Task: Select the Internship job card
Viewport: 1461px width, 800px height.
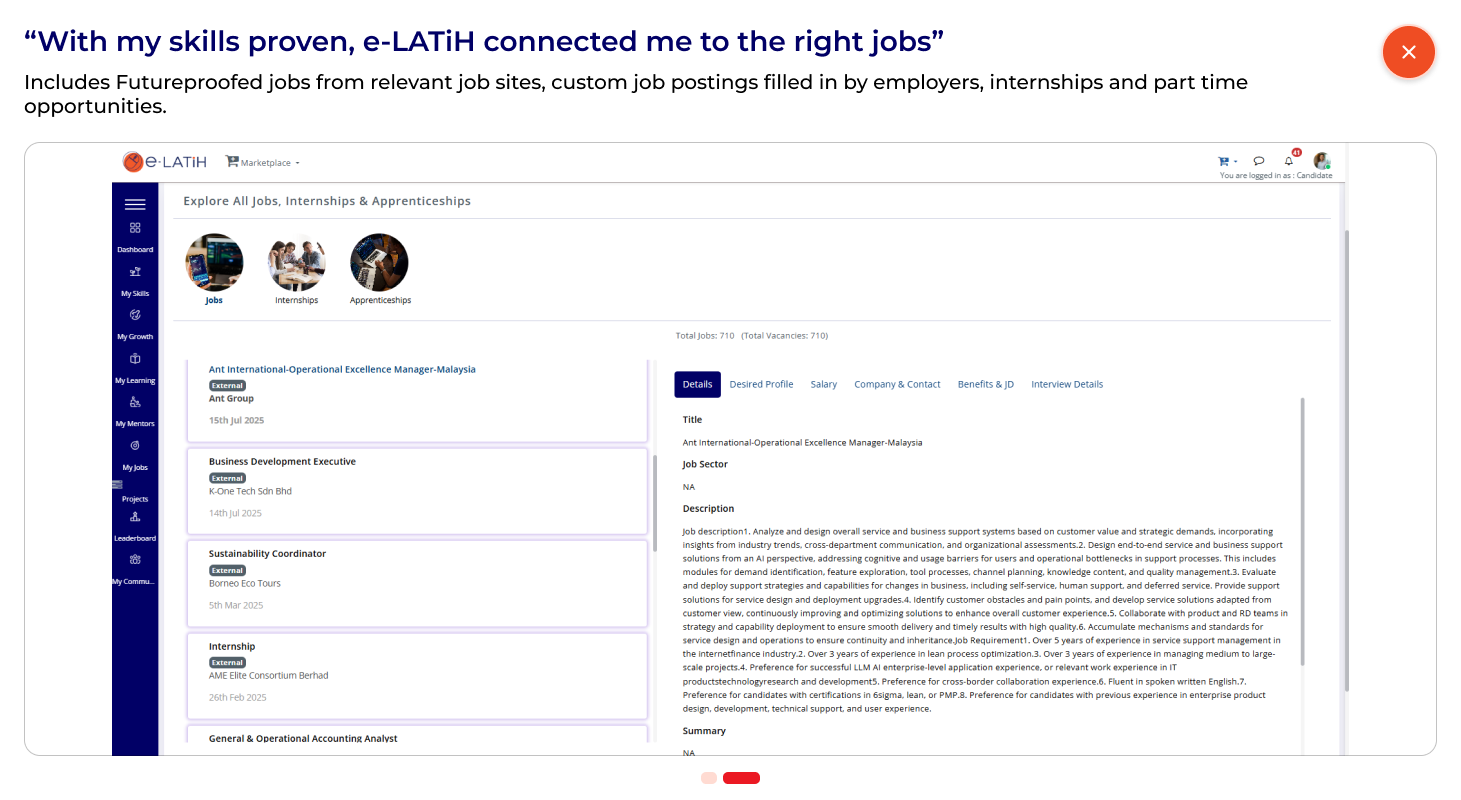Action: tap(418, 676)
